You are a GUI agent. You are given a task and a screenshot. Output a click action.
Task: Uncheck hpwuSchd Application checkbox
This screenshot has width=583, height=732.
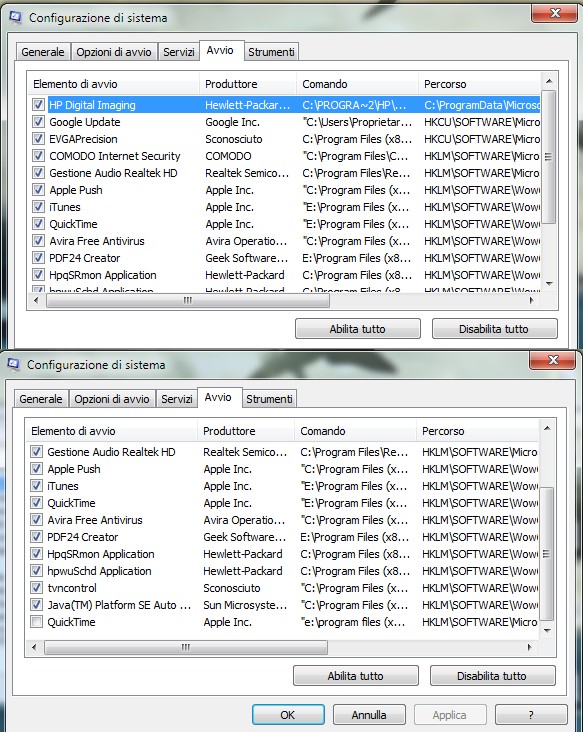click(36, 570)
